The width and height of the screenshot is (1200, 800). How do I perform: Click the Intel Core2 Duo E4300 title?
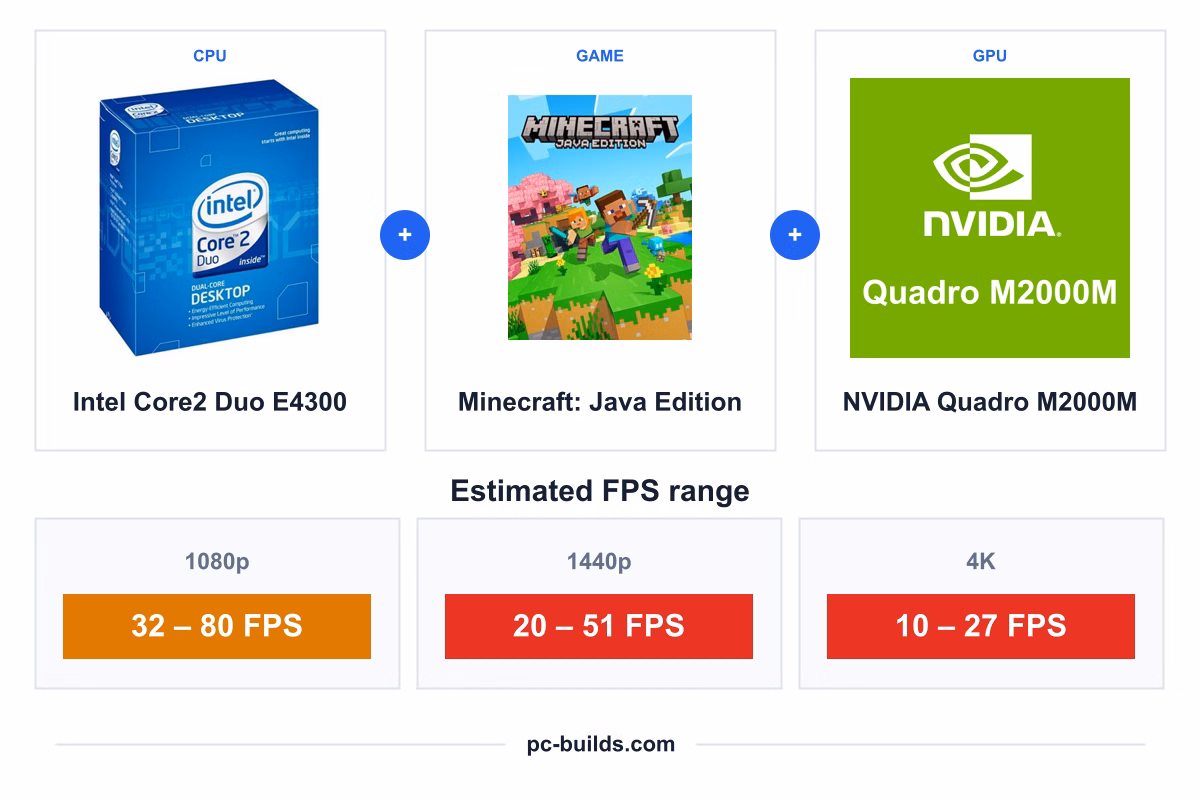210,402
